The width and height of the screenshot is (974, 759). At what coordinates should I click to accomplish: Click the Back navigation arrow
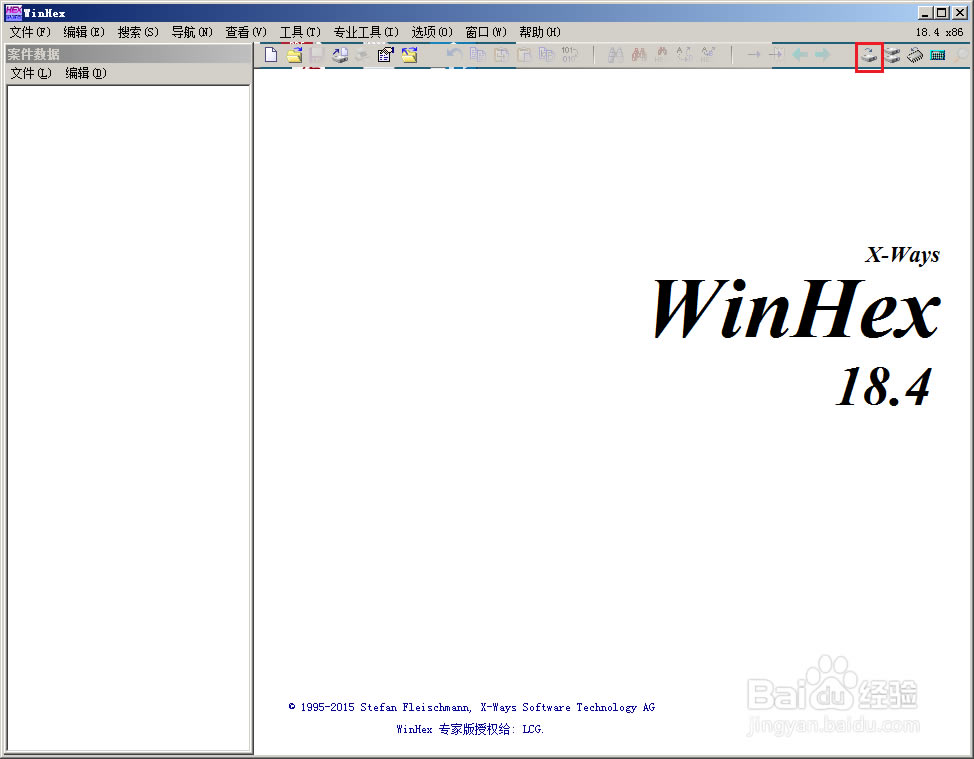[799, 55]
